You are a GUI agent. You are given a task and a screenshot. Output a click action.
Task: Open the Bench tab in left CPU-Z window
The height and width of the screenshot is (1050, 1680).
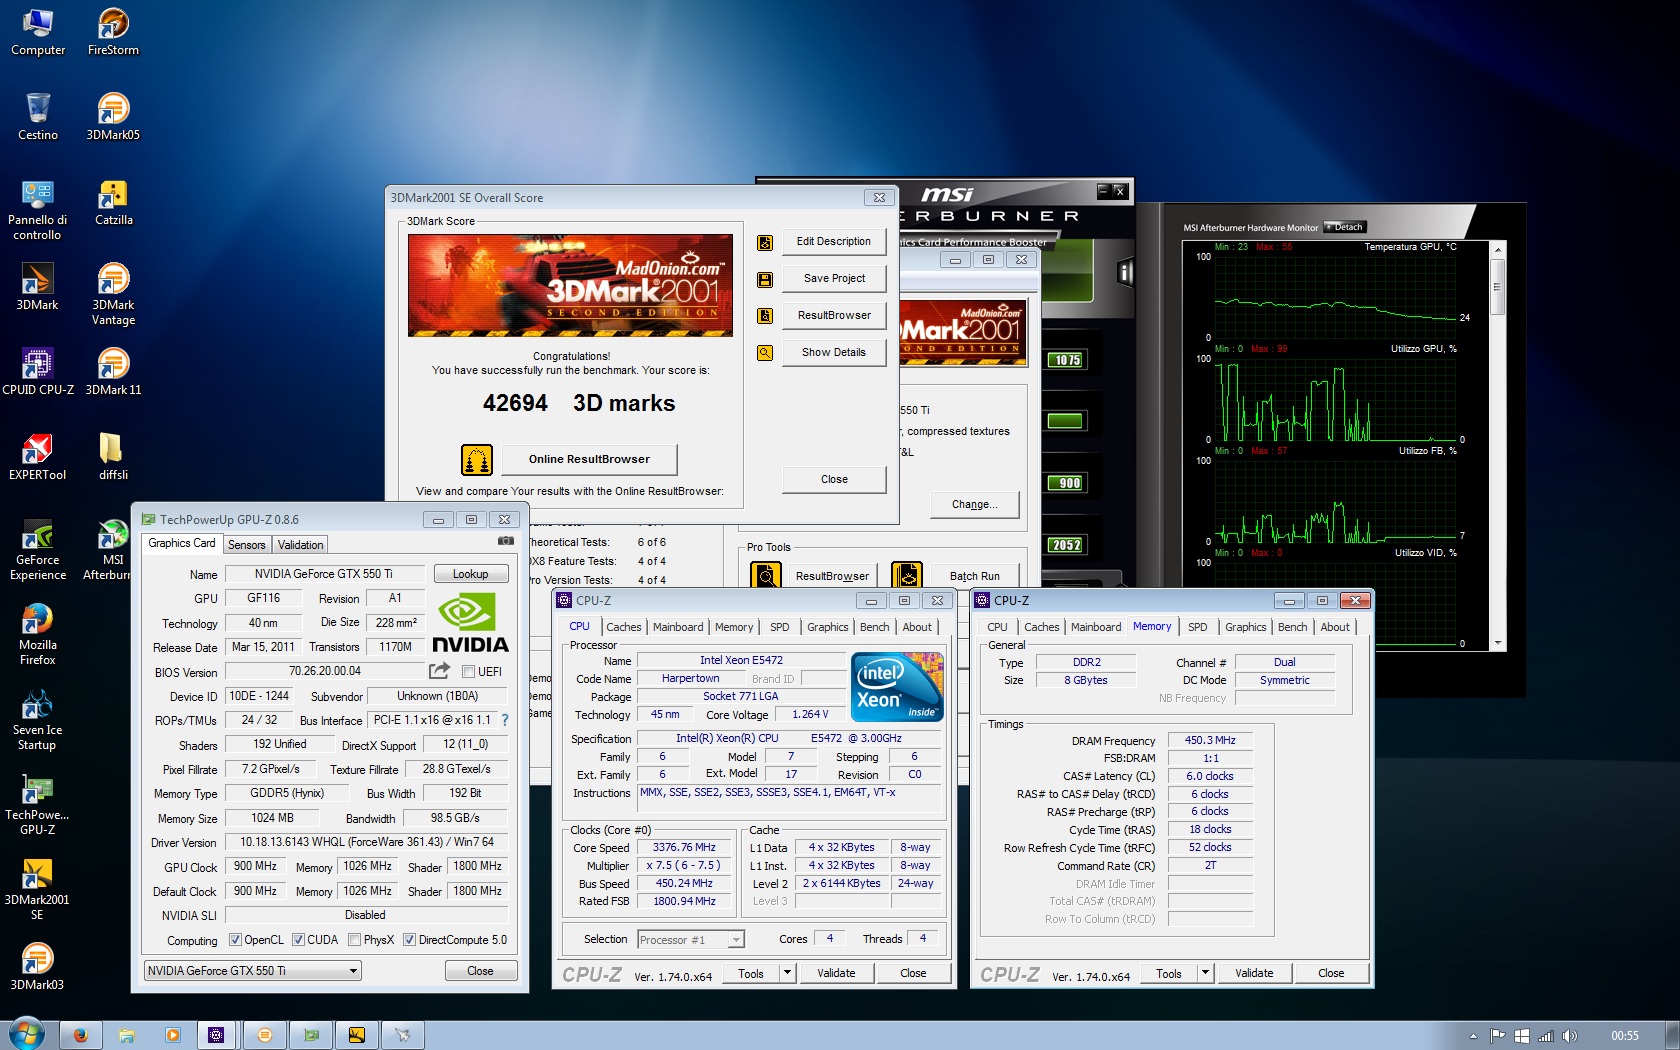874,627
